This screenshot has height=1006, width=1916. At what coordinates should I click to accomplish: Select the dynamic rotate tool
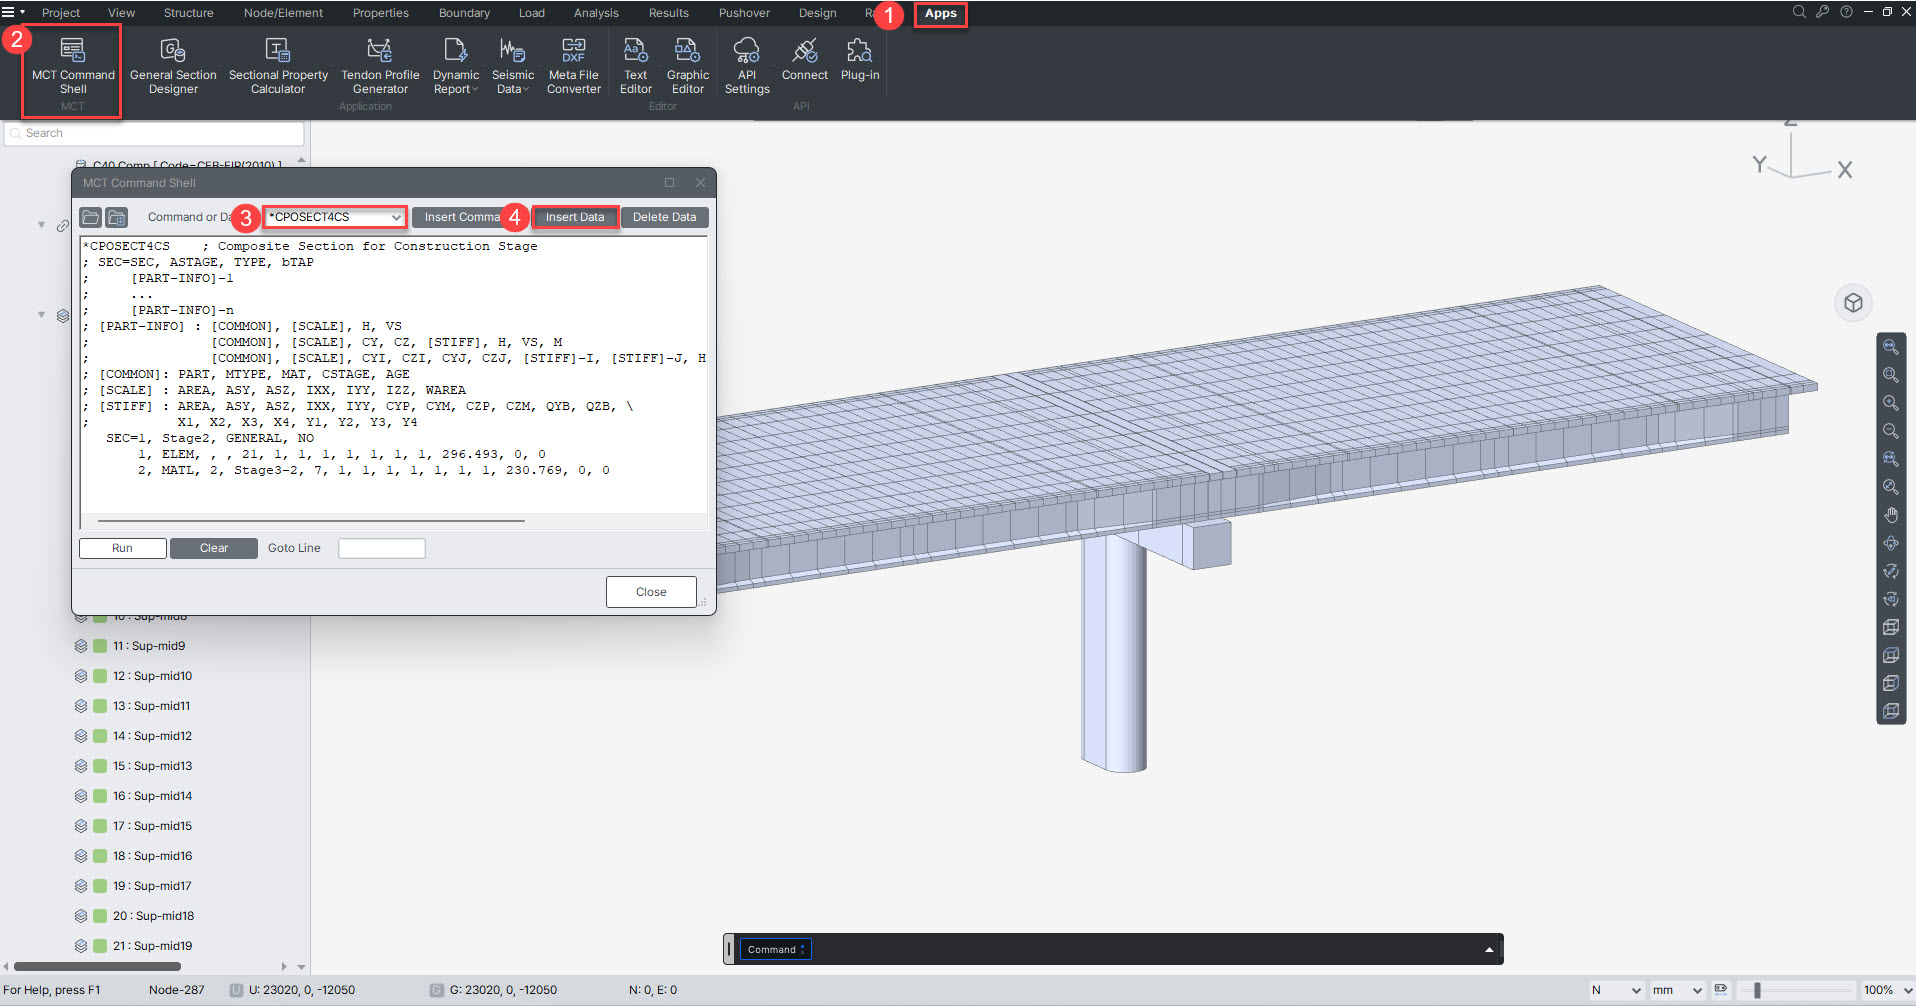(x=1891, y=543)
